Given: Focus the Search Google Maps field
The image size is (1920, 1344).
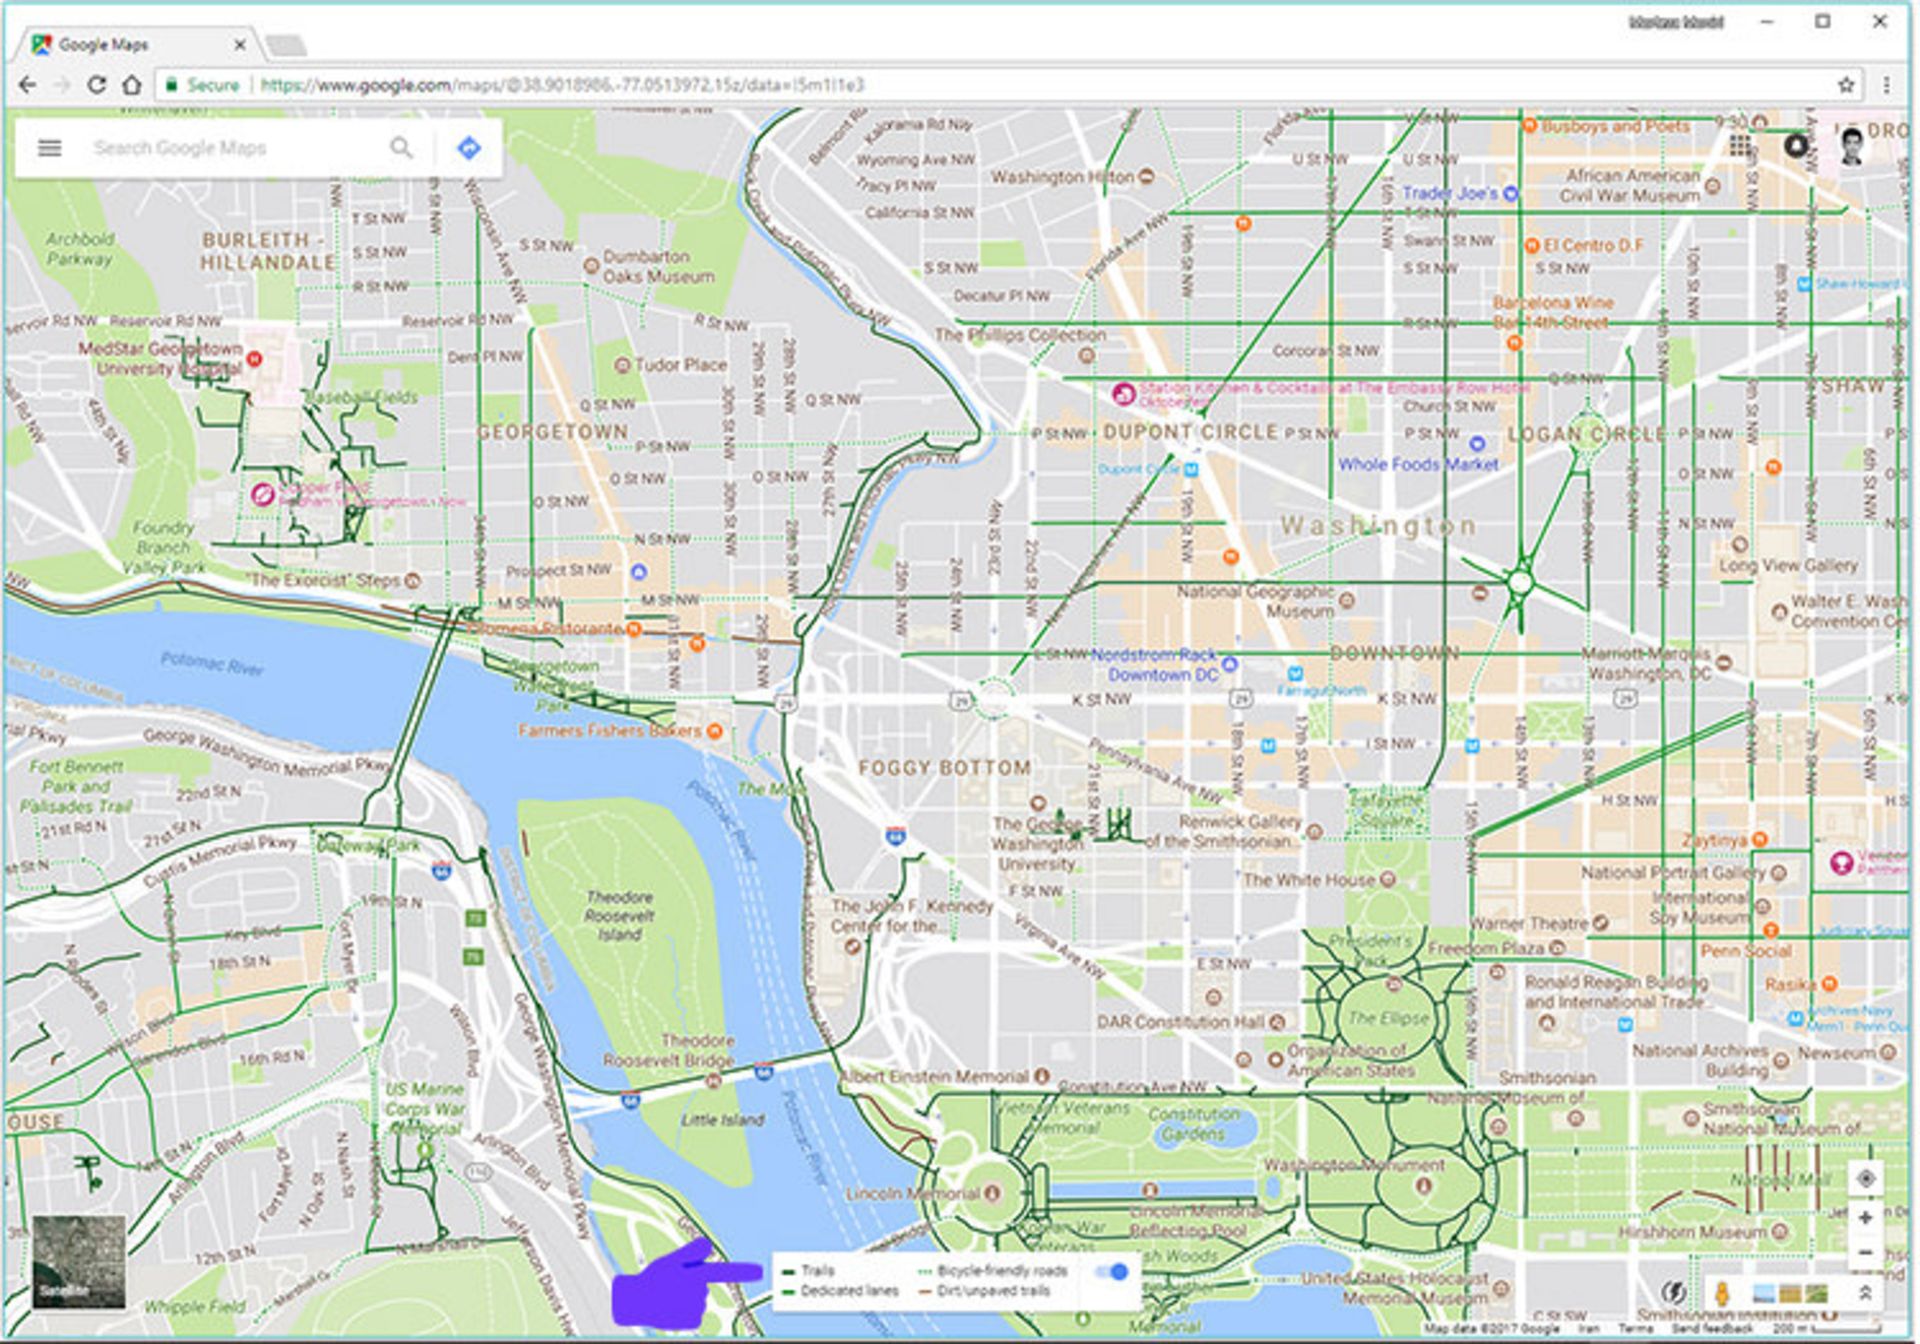Looking at the screenshot, I should [235, 148].
